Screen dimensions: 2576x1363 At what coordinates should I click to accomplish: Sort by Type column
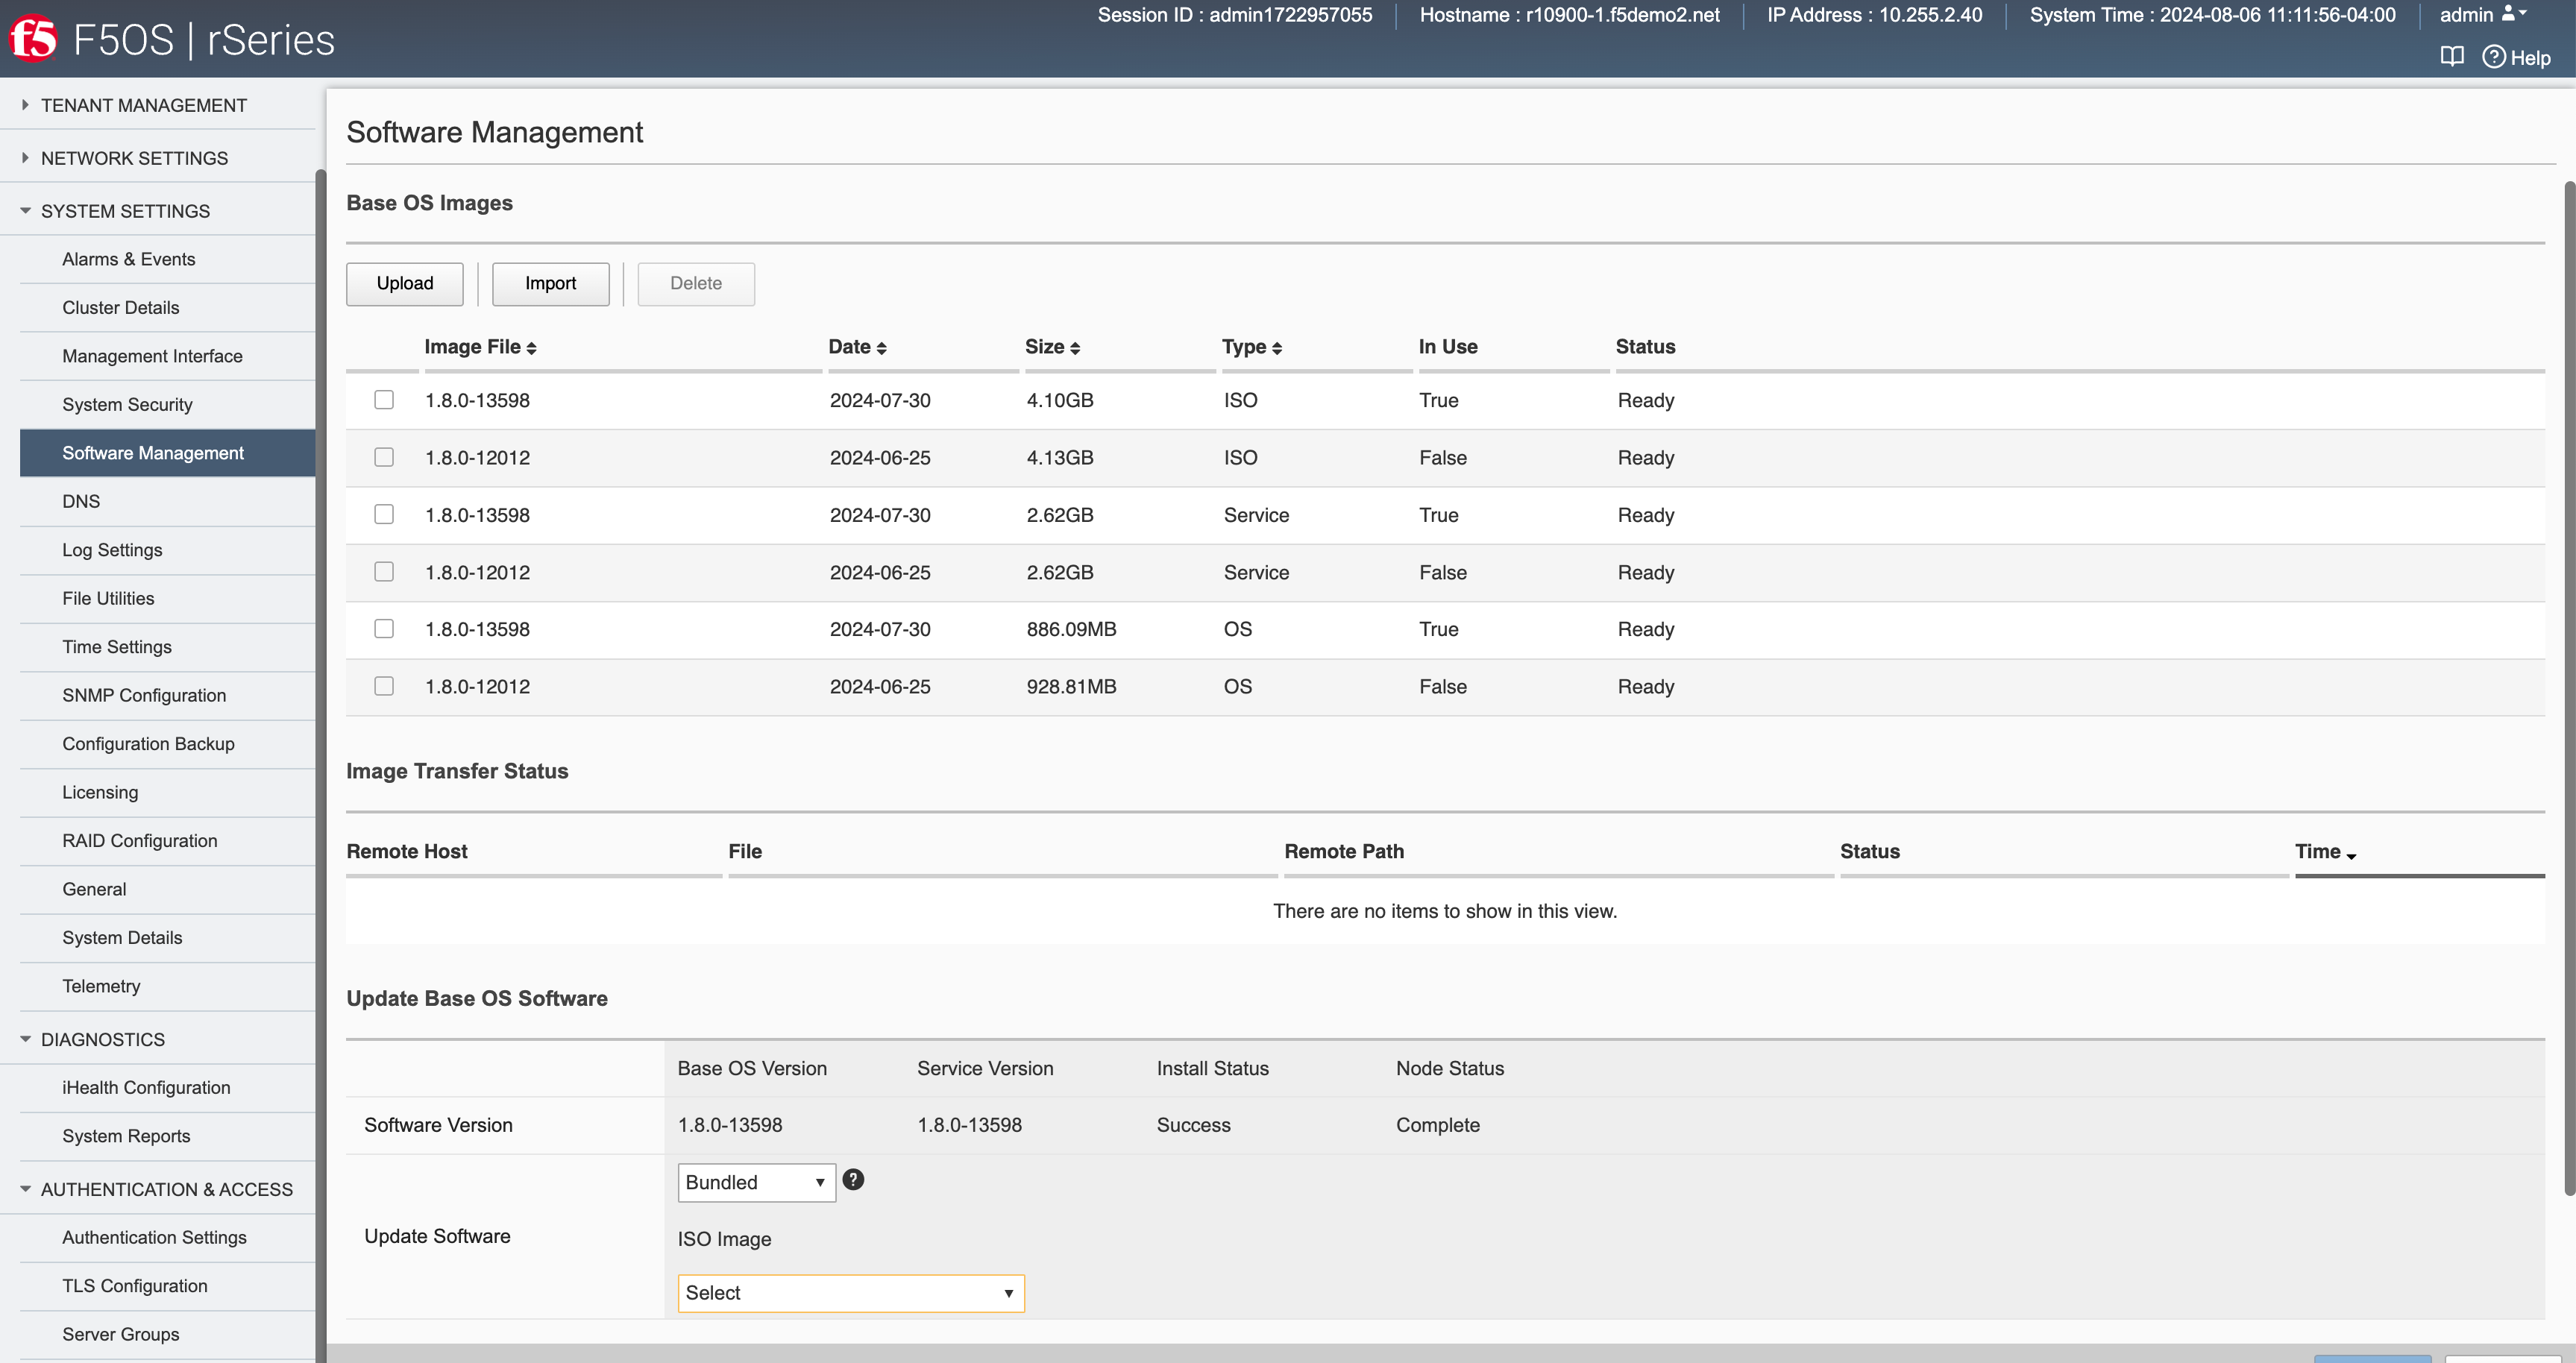(1251, 347)
